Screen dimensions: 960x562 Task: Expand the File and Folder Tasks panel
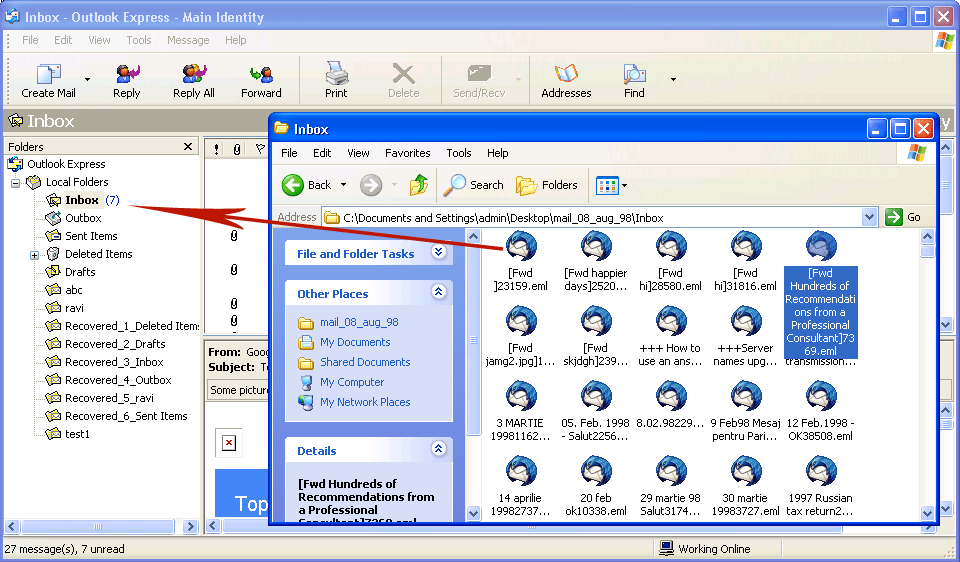click(438, 252)
